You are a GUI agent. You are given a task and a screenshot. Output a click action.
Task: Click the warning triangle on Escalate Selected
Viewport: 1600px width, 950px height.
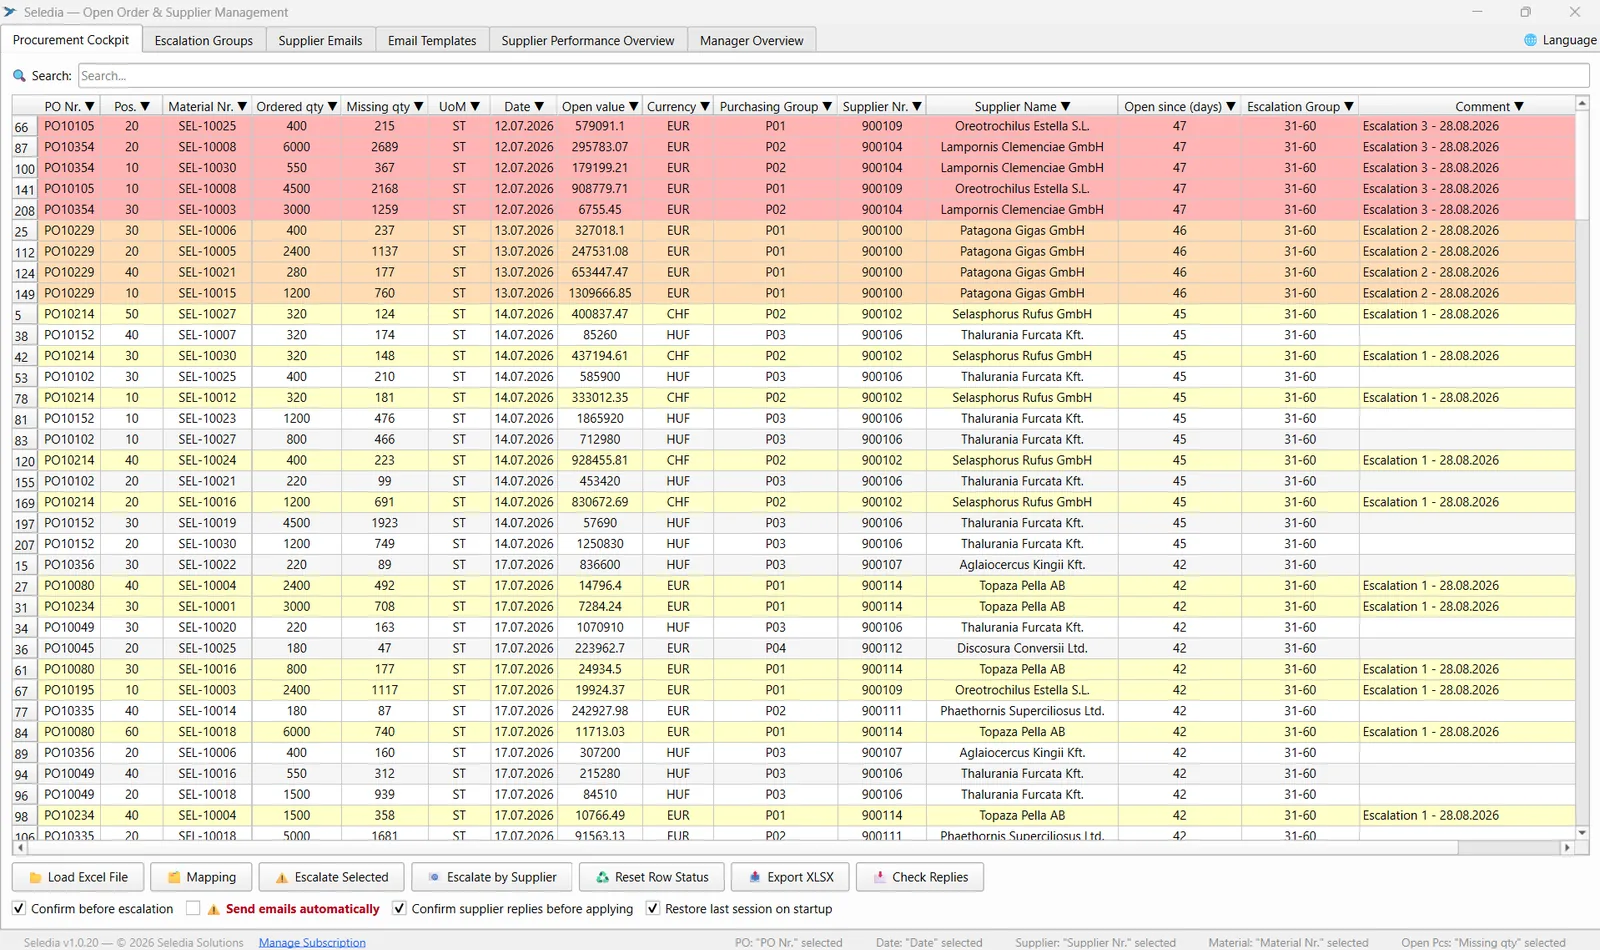[x=282, y=878]
